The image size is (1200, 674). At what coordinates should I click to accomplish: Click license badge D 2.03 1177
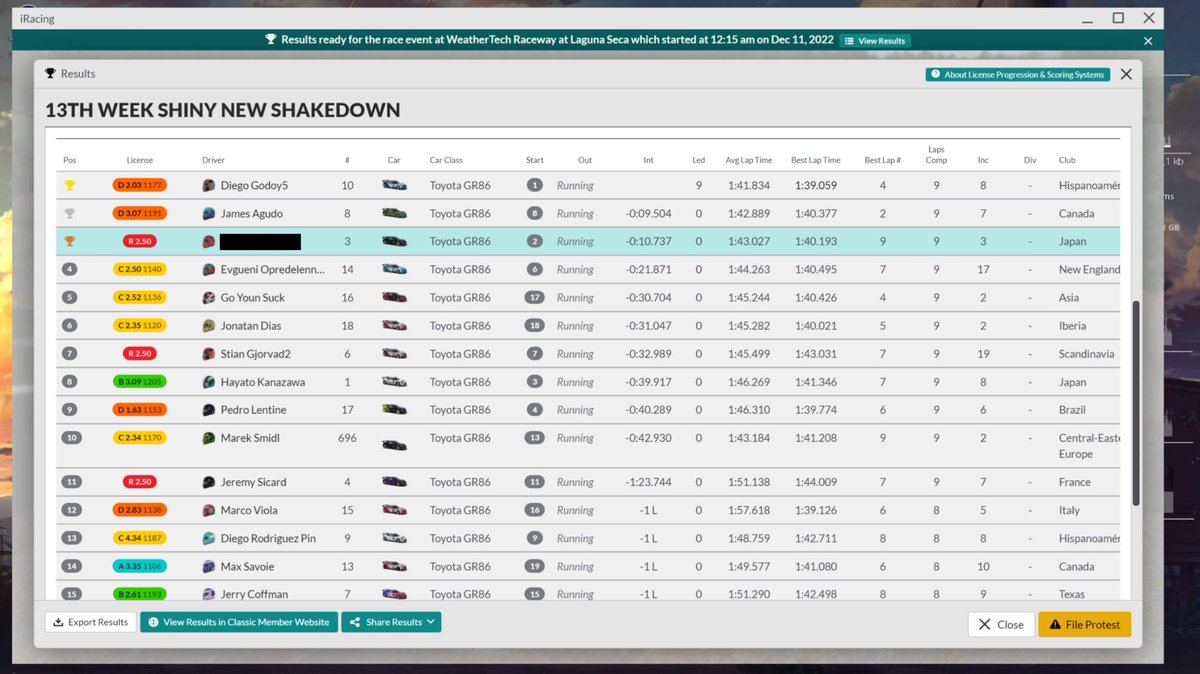pos(140,185)
